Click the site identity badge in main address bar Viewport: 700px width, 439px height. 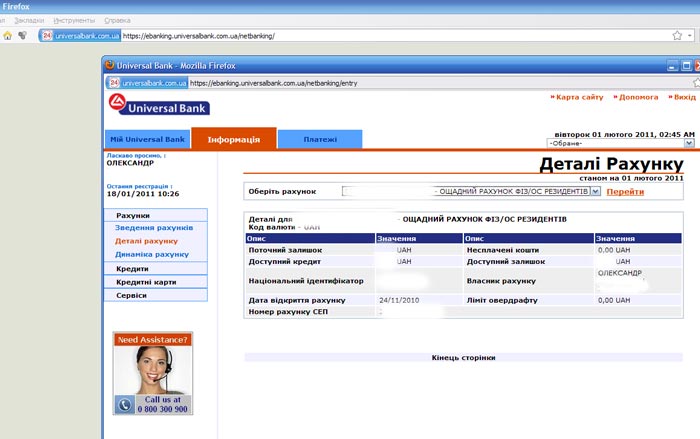click(x=80, y=36)
